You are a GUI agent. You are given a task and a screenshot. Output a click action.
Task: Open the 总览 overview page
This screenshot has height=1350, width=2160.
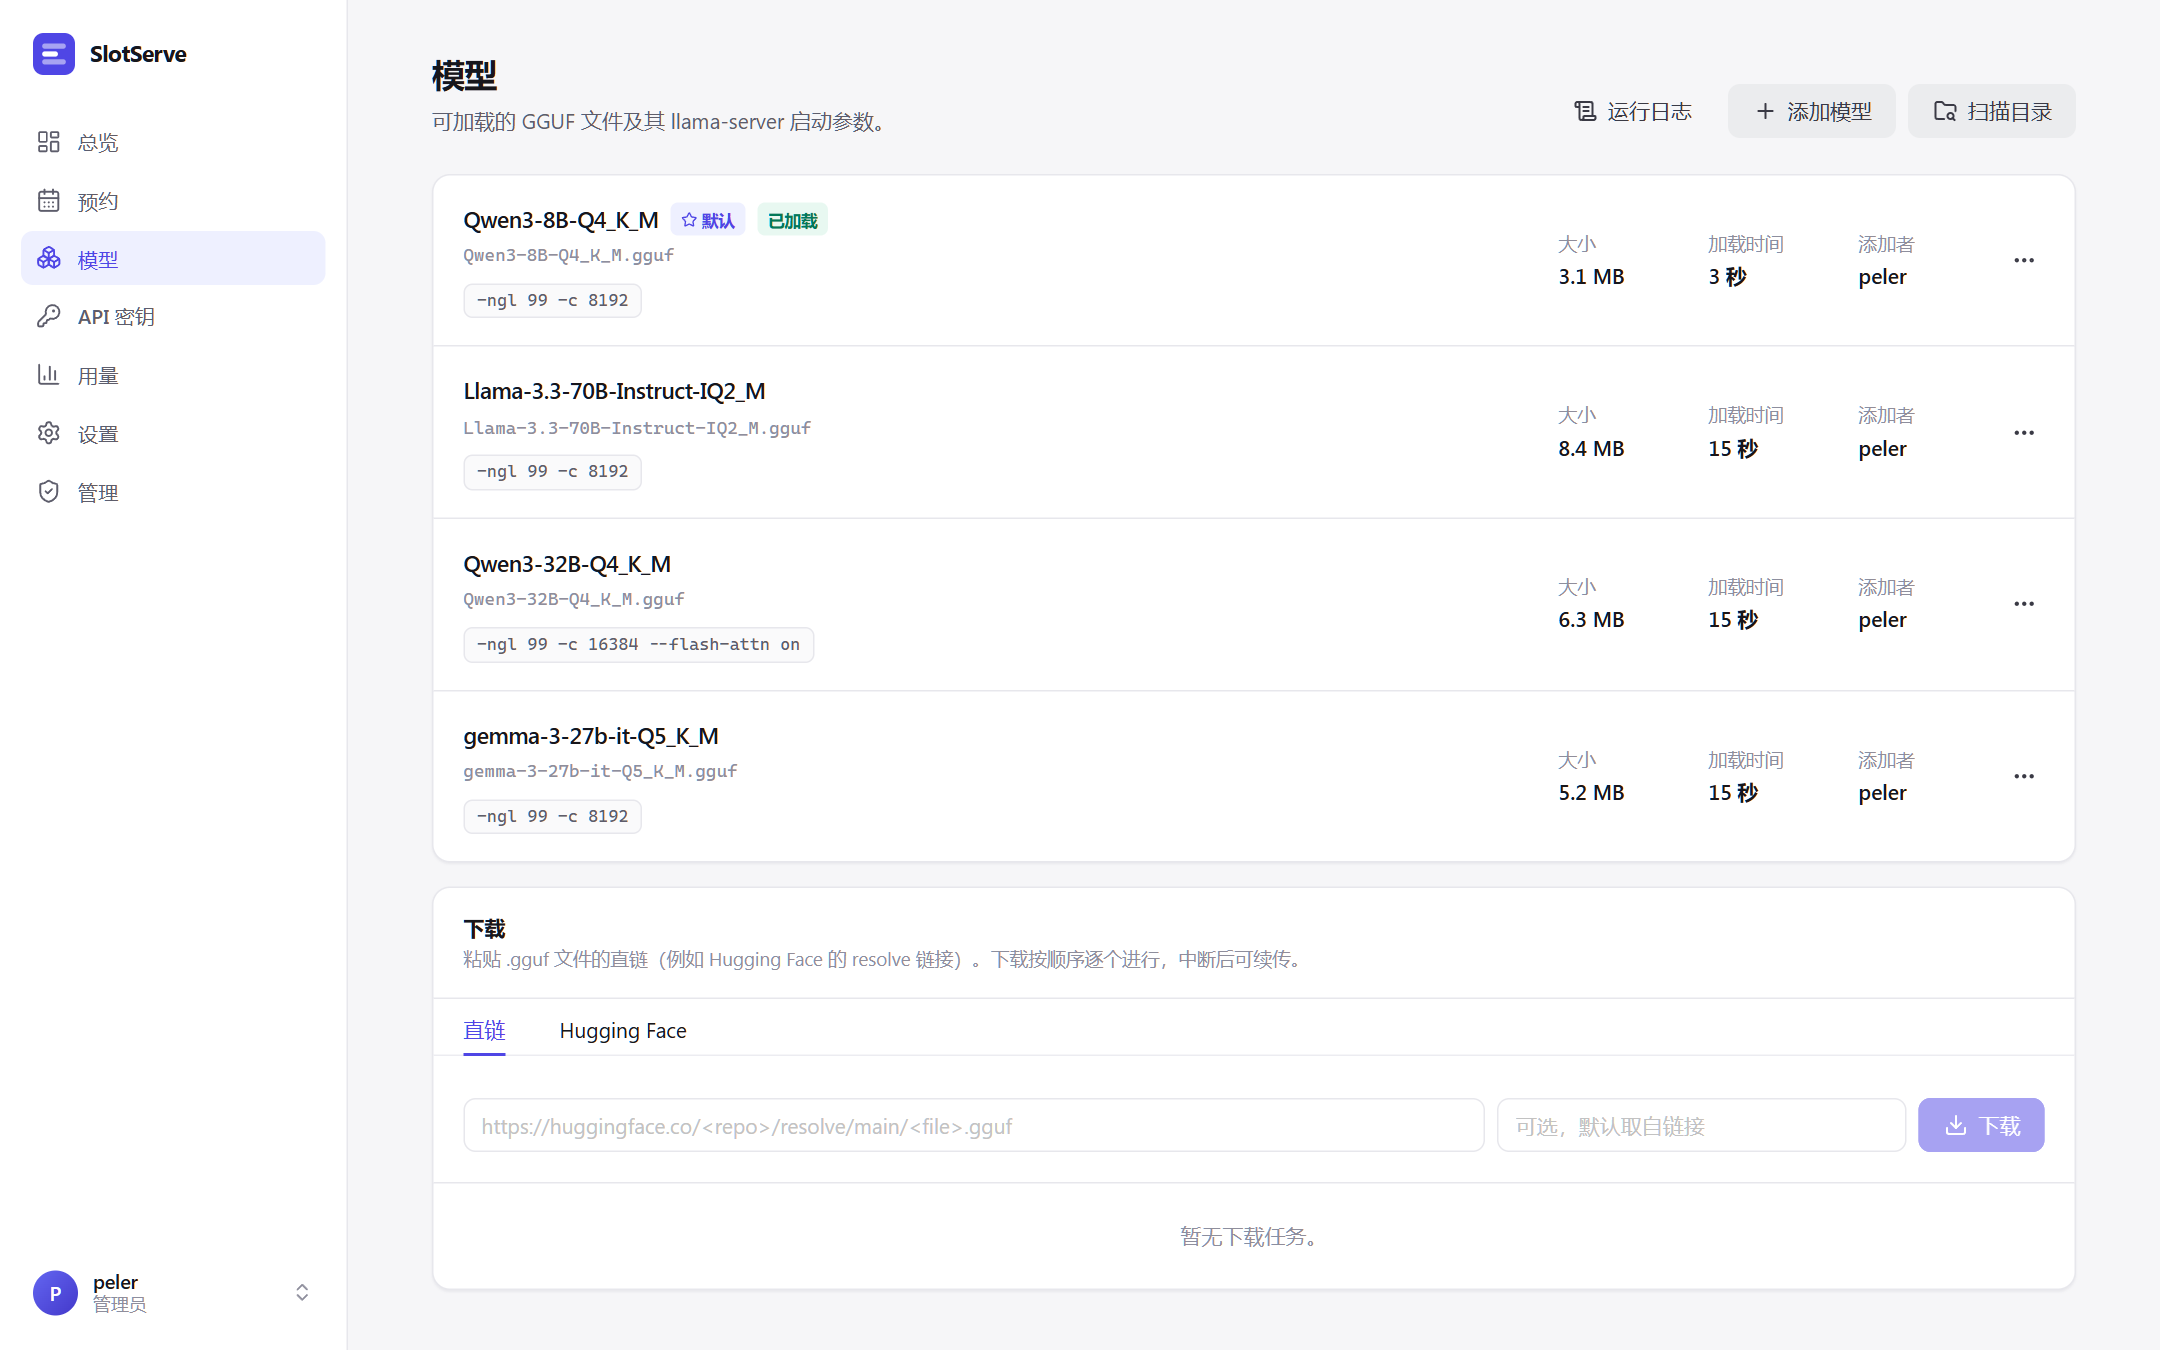click(x=173, y=142)
